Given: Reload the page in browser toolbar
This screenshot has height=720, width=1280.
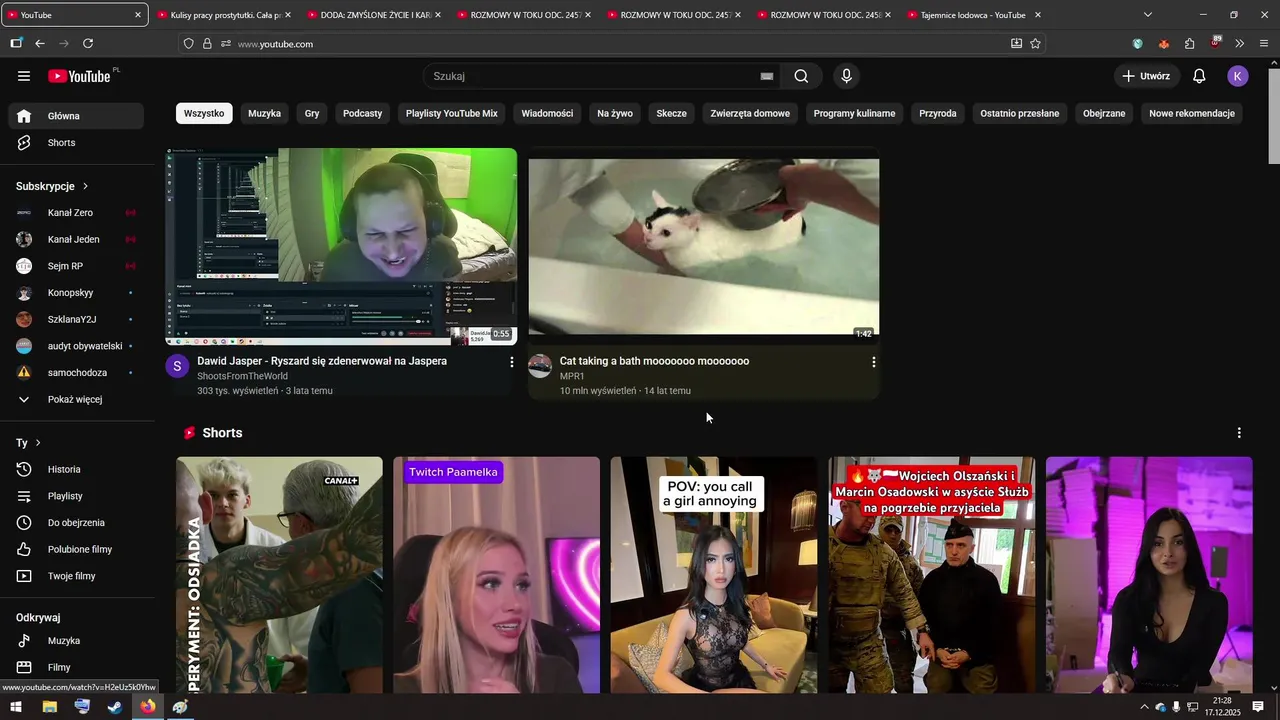Looking at the screenshot, I should [88, 44].
